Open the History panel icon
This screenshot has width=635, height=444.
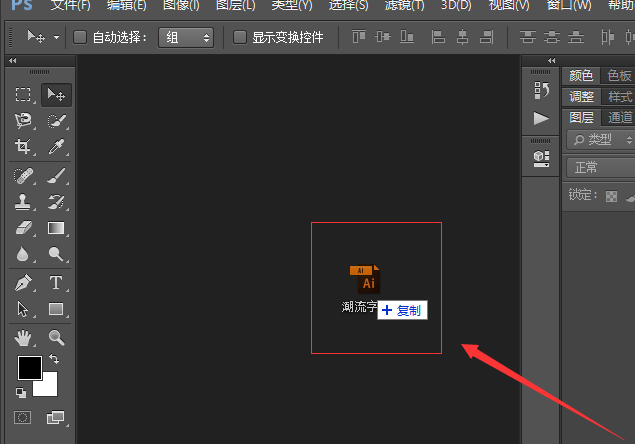click(x=541, y=91)
